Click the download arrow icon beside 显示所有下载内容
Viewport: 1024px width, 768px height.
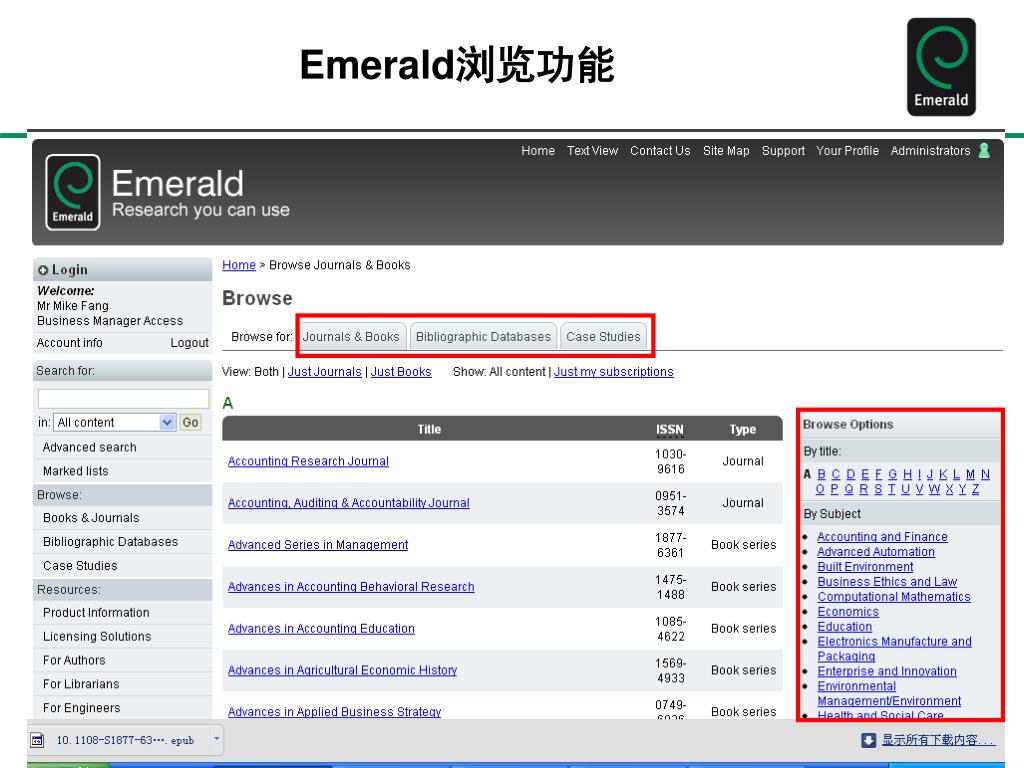[x=868, y=740]
